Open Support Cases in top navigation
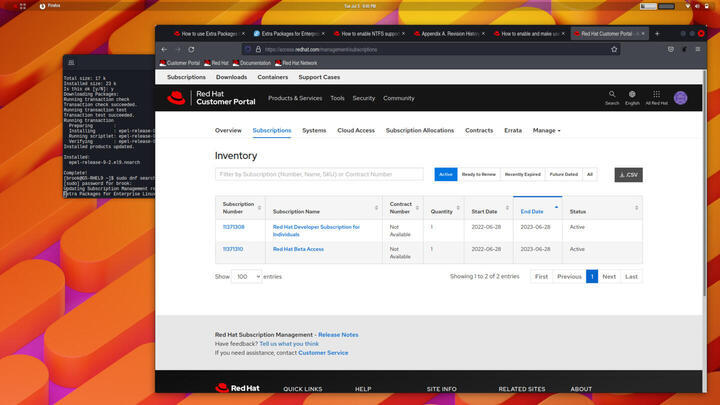Screen dimensions: 720x405 coord(319,77)
